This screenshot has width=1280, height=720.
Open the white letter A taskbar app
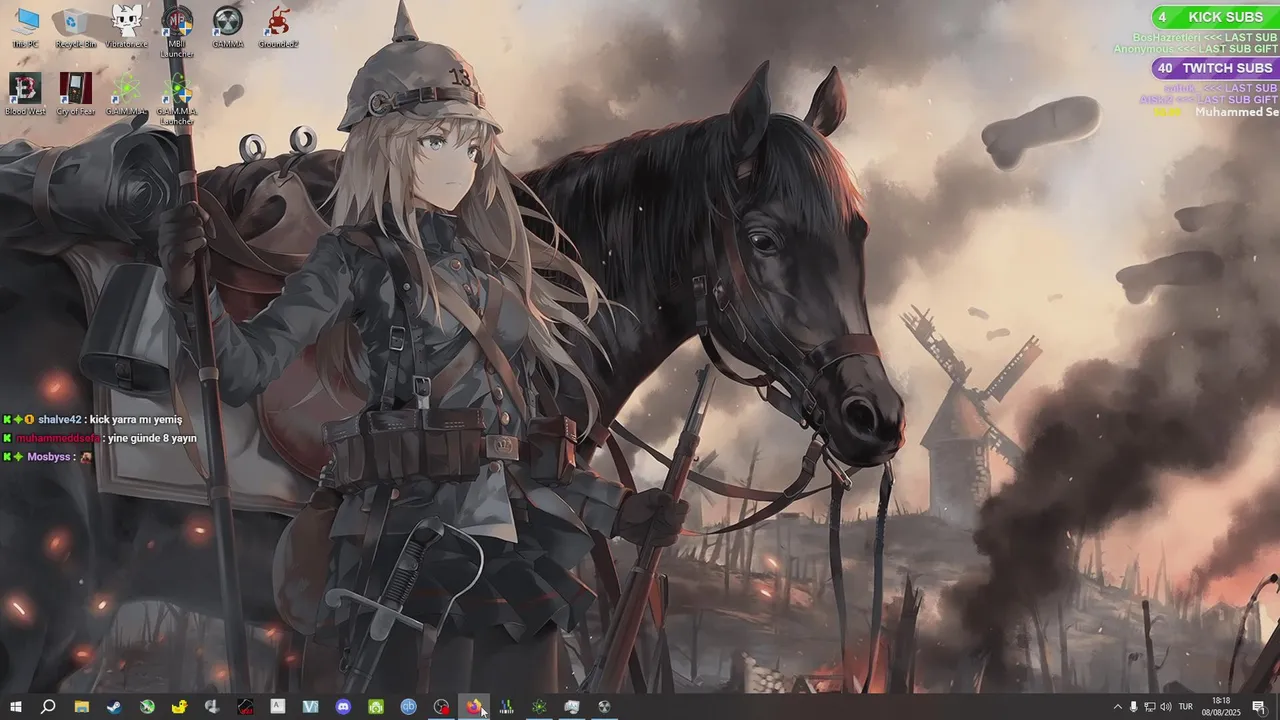coord(277,707)
